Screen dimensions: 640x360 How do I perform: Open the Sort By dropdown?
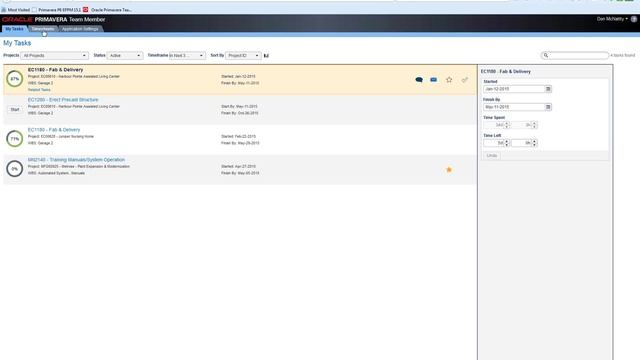pos(243,56)
